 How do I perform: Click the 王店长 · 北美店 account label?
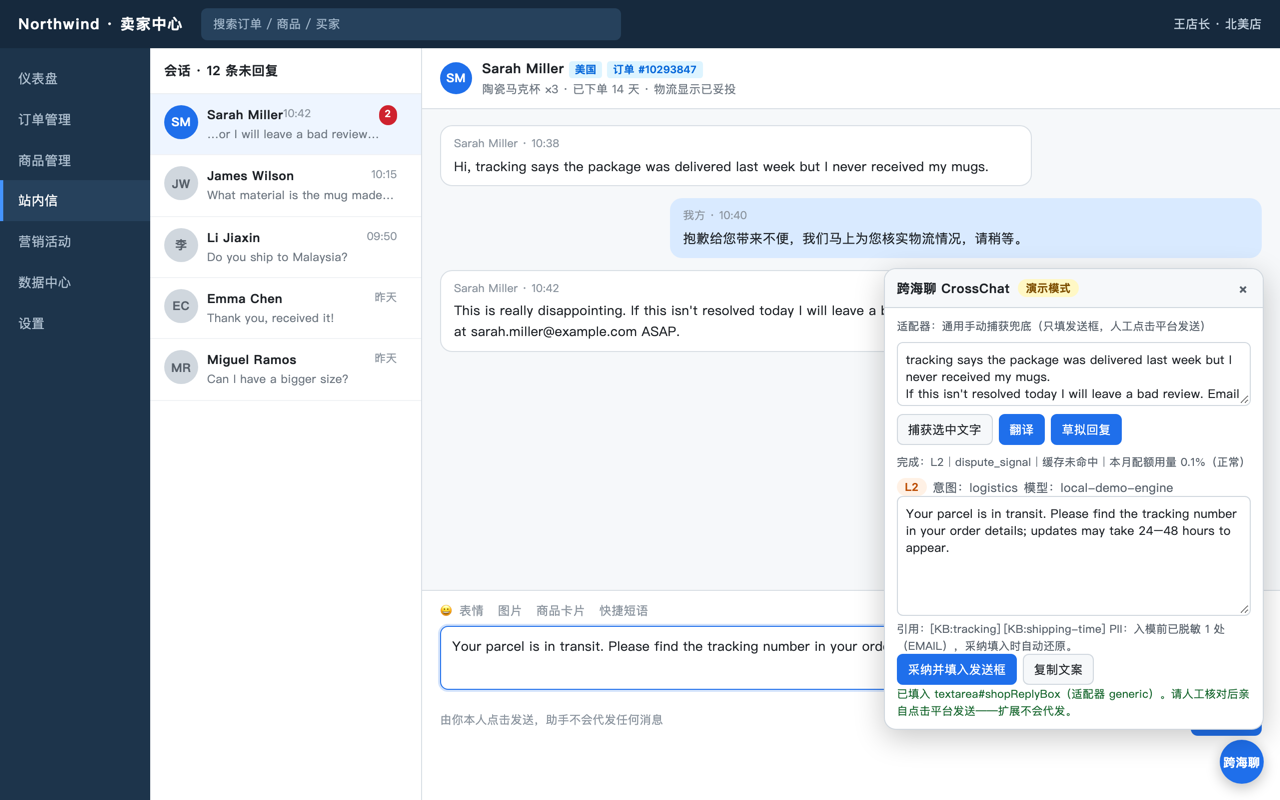point(1217,24)
